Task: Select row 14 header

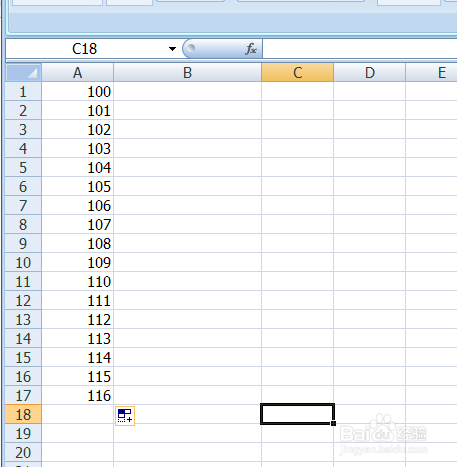Action: pos(23,338)
